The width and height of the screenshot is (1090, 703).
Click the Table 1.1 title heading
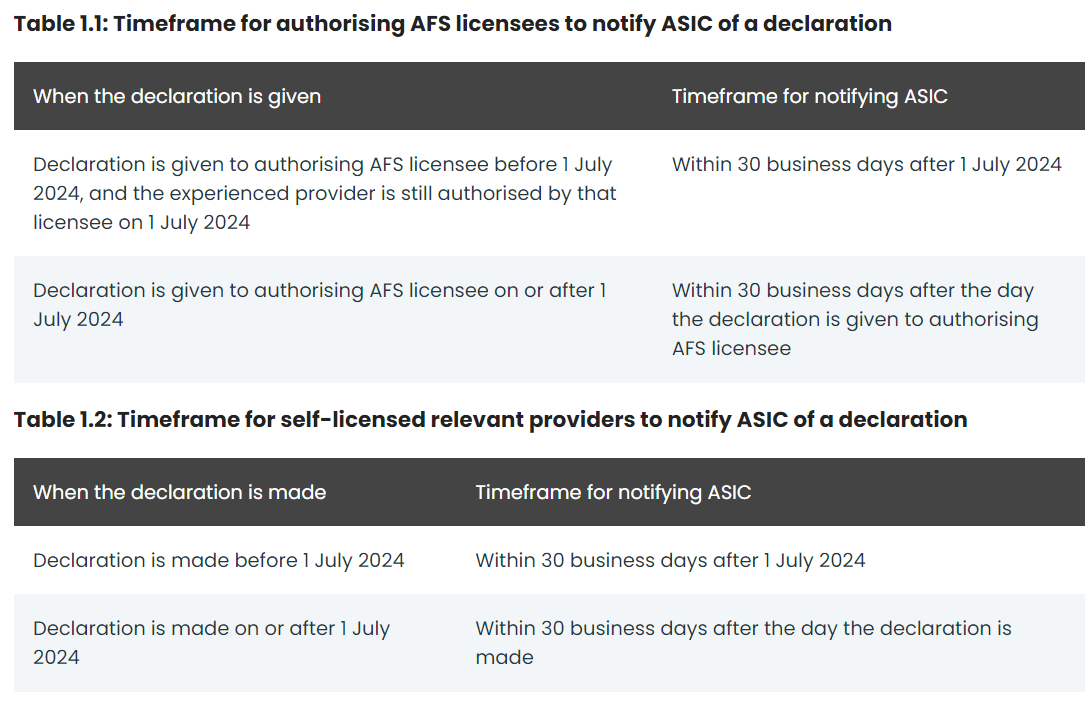pyautogui.click(x=452, y=23)
